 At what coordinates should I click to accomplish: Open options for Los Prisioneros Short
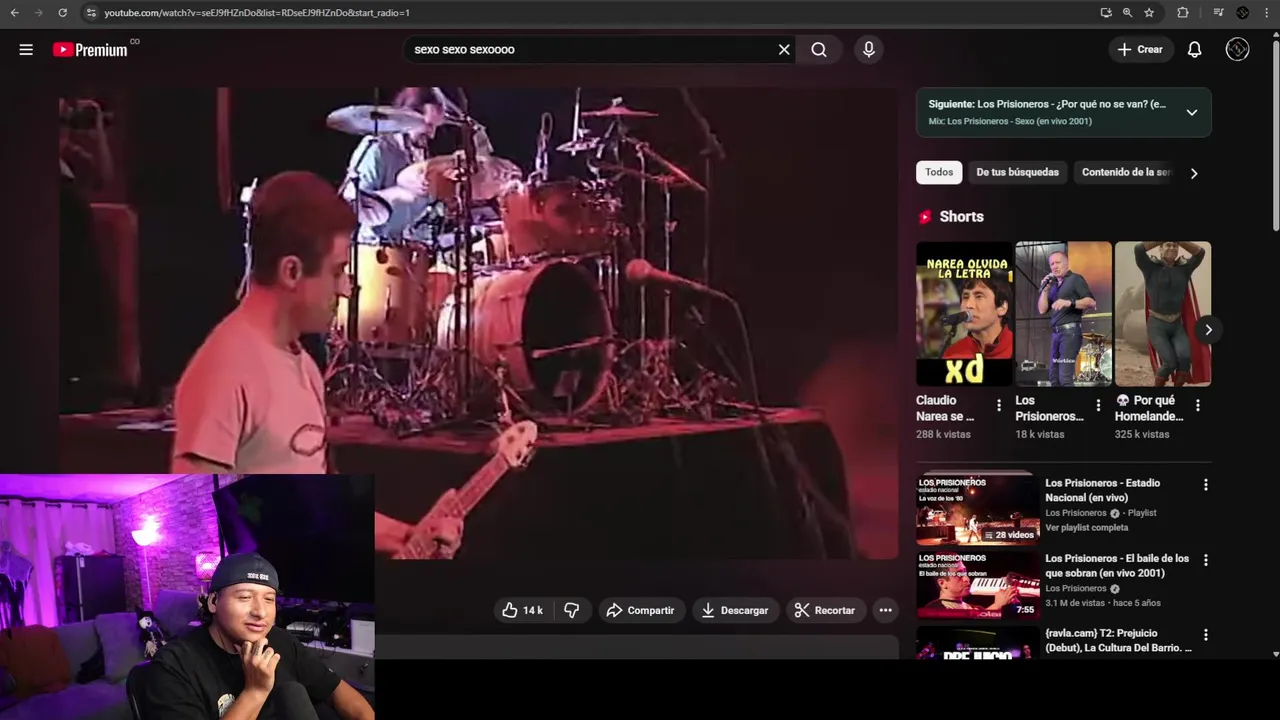pyautogui.click(x=1098, y=405)
